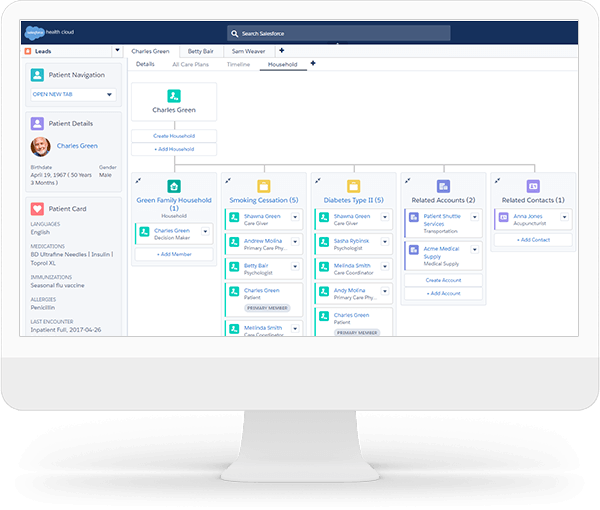Open the Diabetes Type II (5) link

pyautogui.click(x=354, y=200)
